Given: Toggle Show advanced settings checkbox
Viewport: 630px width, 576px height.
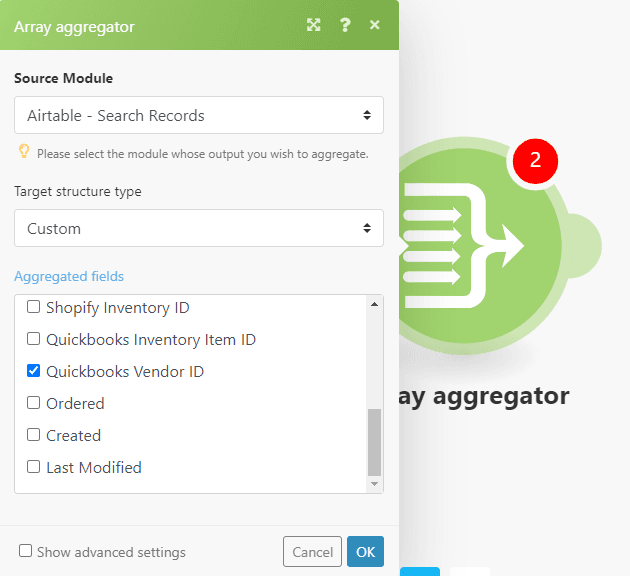Looking at the screenshot, I should (x=26, y=551).
